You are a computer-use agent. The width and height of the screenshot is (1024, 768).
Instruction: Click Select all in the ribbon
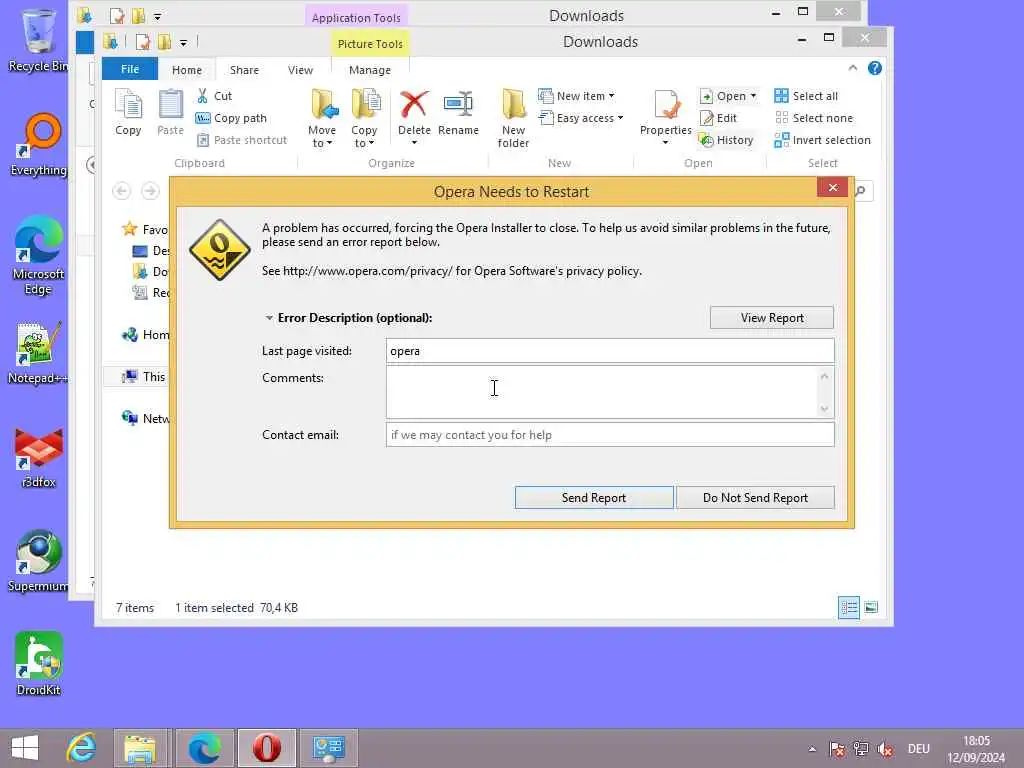tap(806, 96)
